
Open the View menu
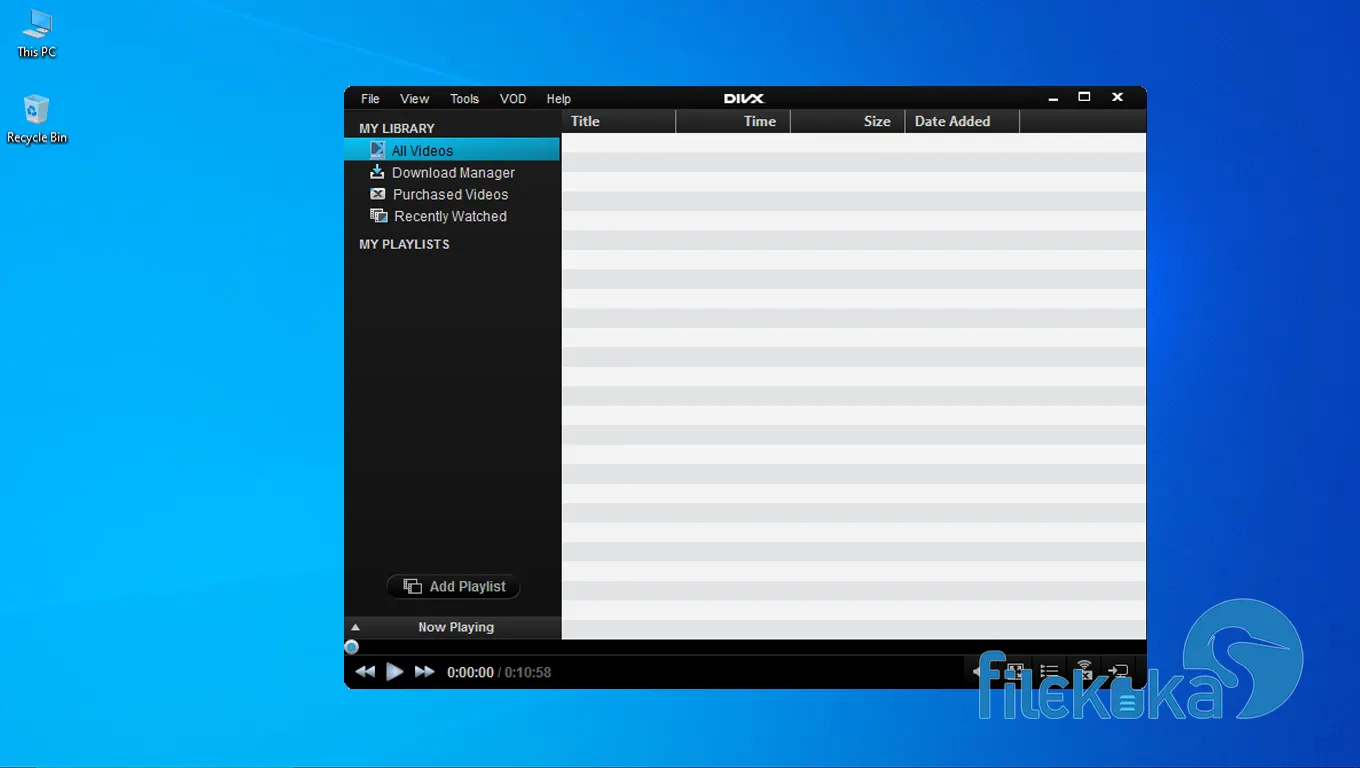[414, 99]
